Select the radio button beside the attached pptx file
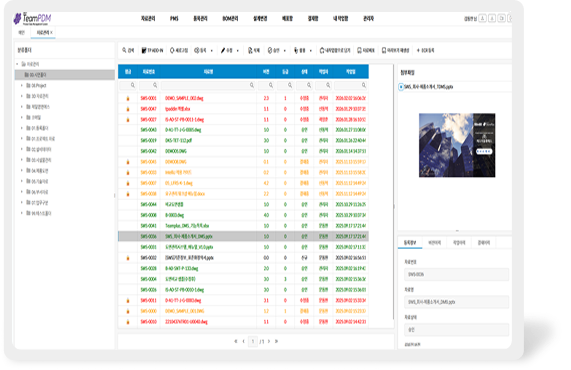 click(401, 87)
